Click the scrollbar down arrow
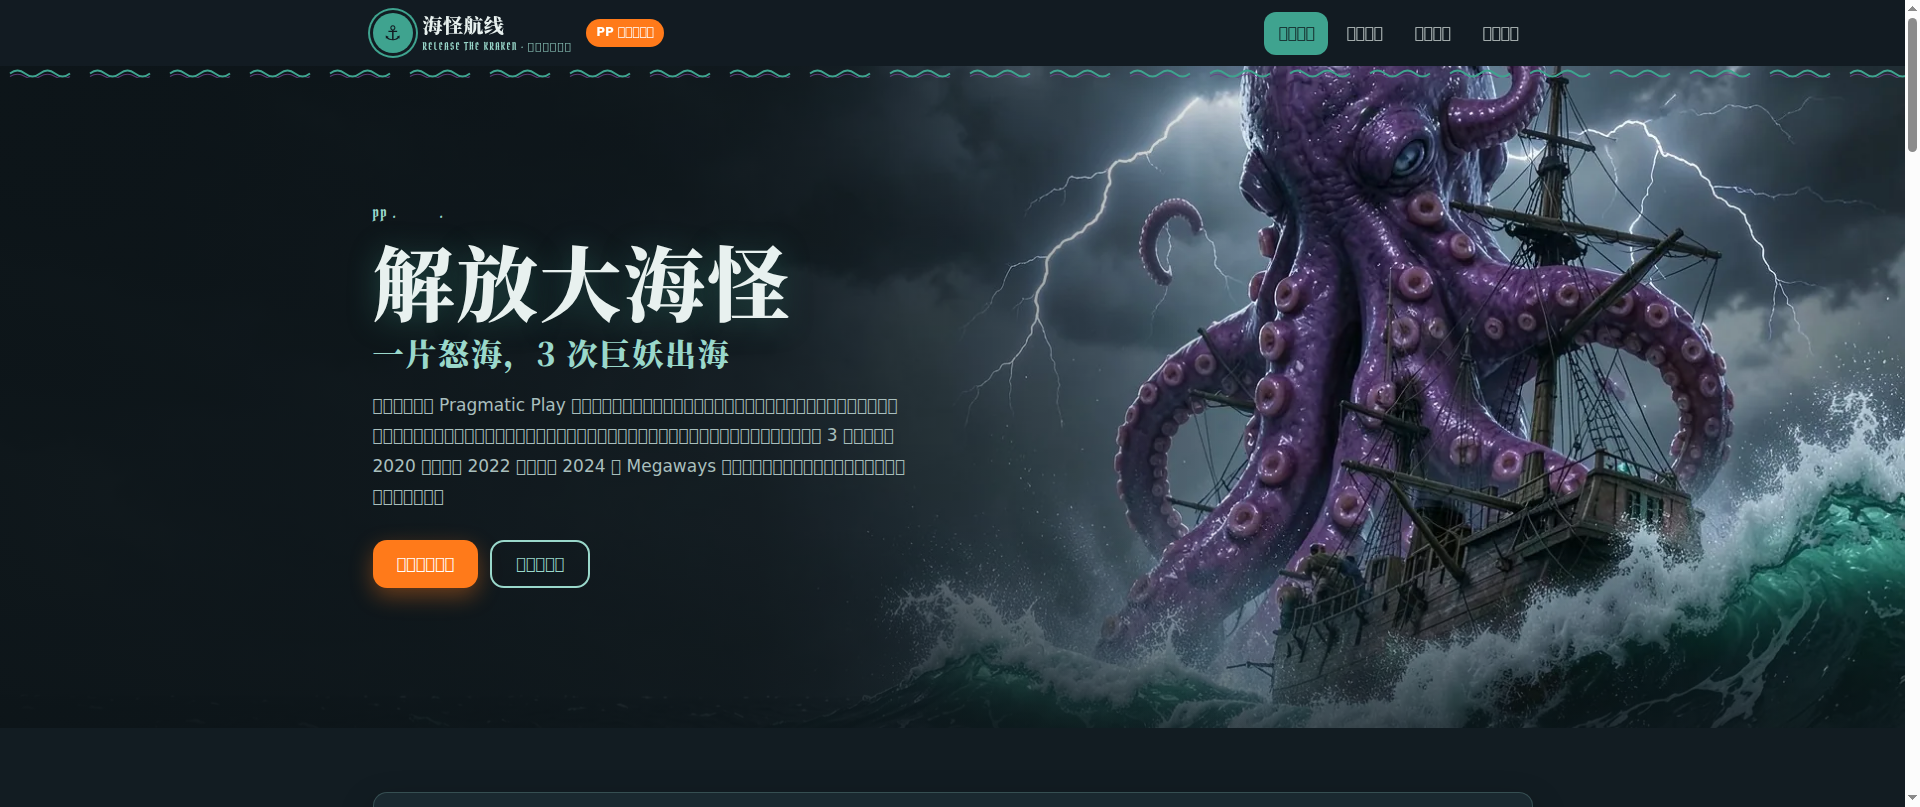Screen dimensions: 1920x807 point(1912,799)
